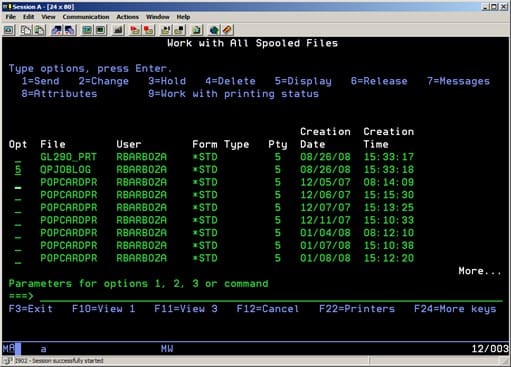Click the command line input after ===>
The height and width of the screenshot is (367, 511).
point(271,296)
